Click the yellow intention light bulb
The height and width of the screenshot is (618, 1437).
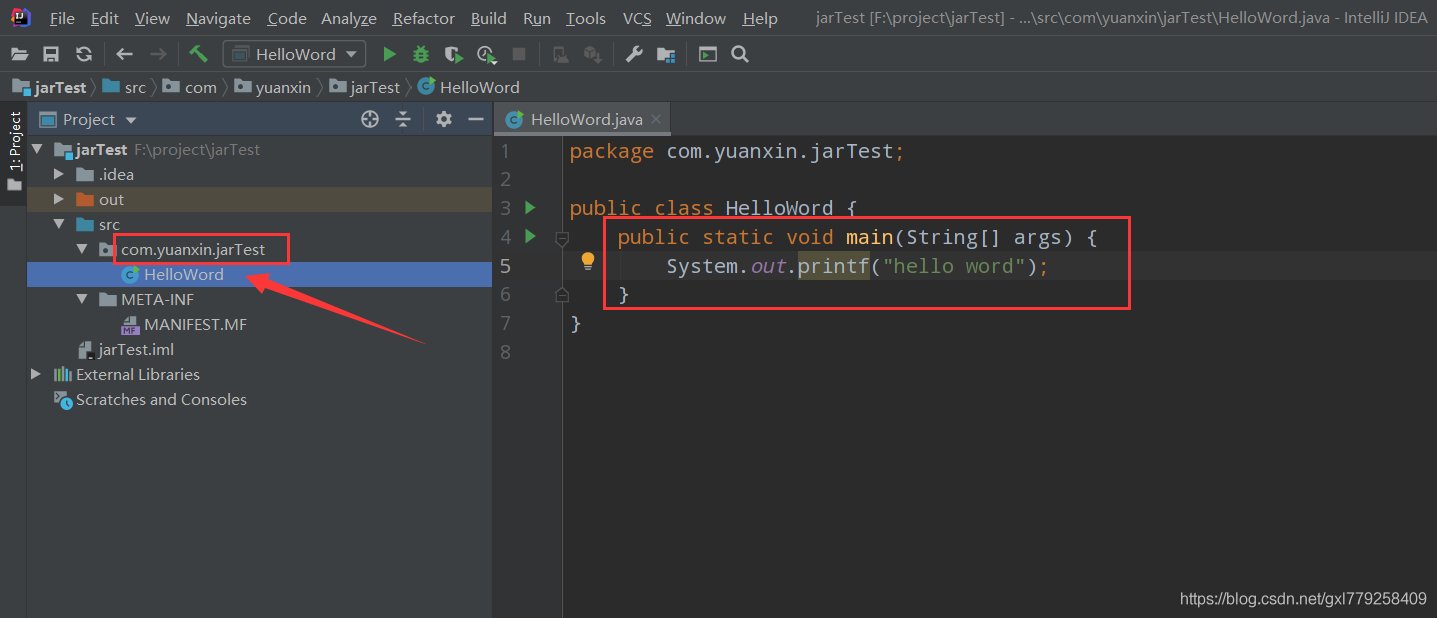(x=588, y=261)
